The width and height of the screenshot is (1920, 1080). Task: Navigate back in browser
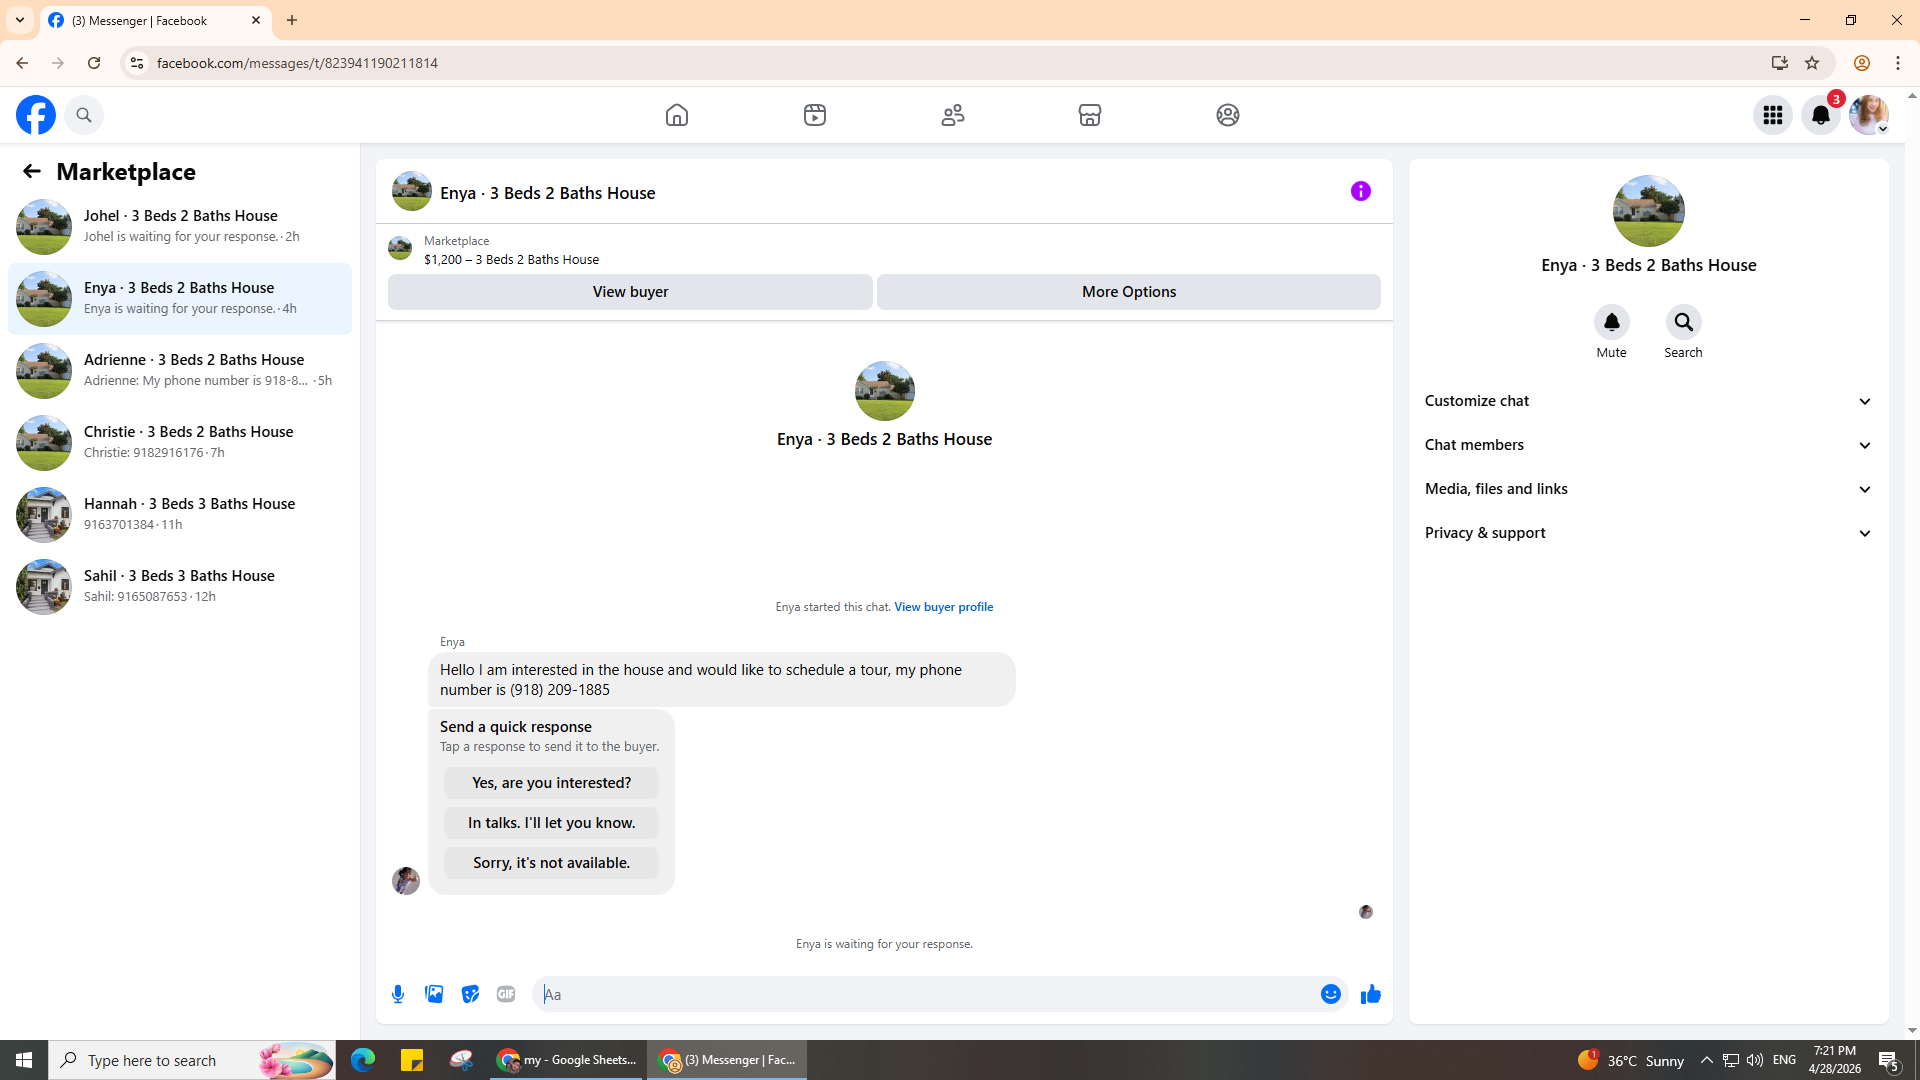(x=22, y=63)
